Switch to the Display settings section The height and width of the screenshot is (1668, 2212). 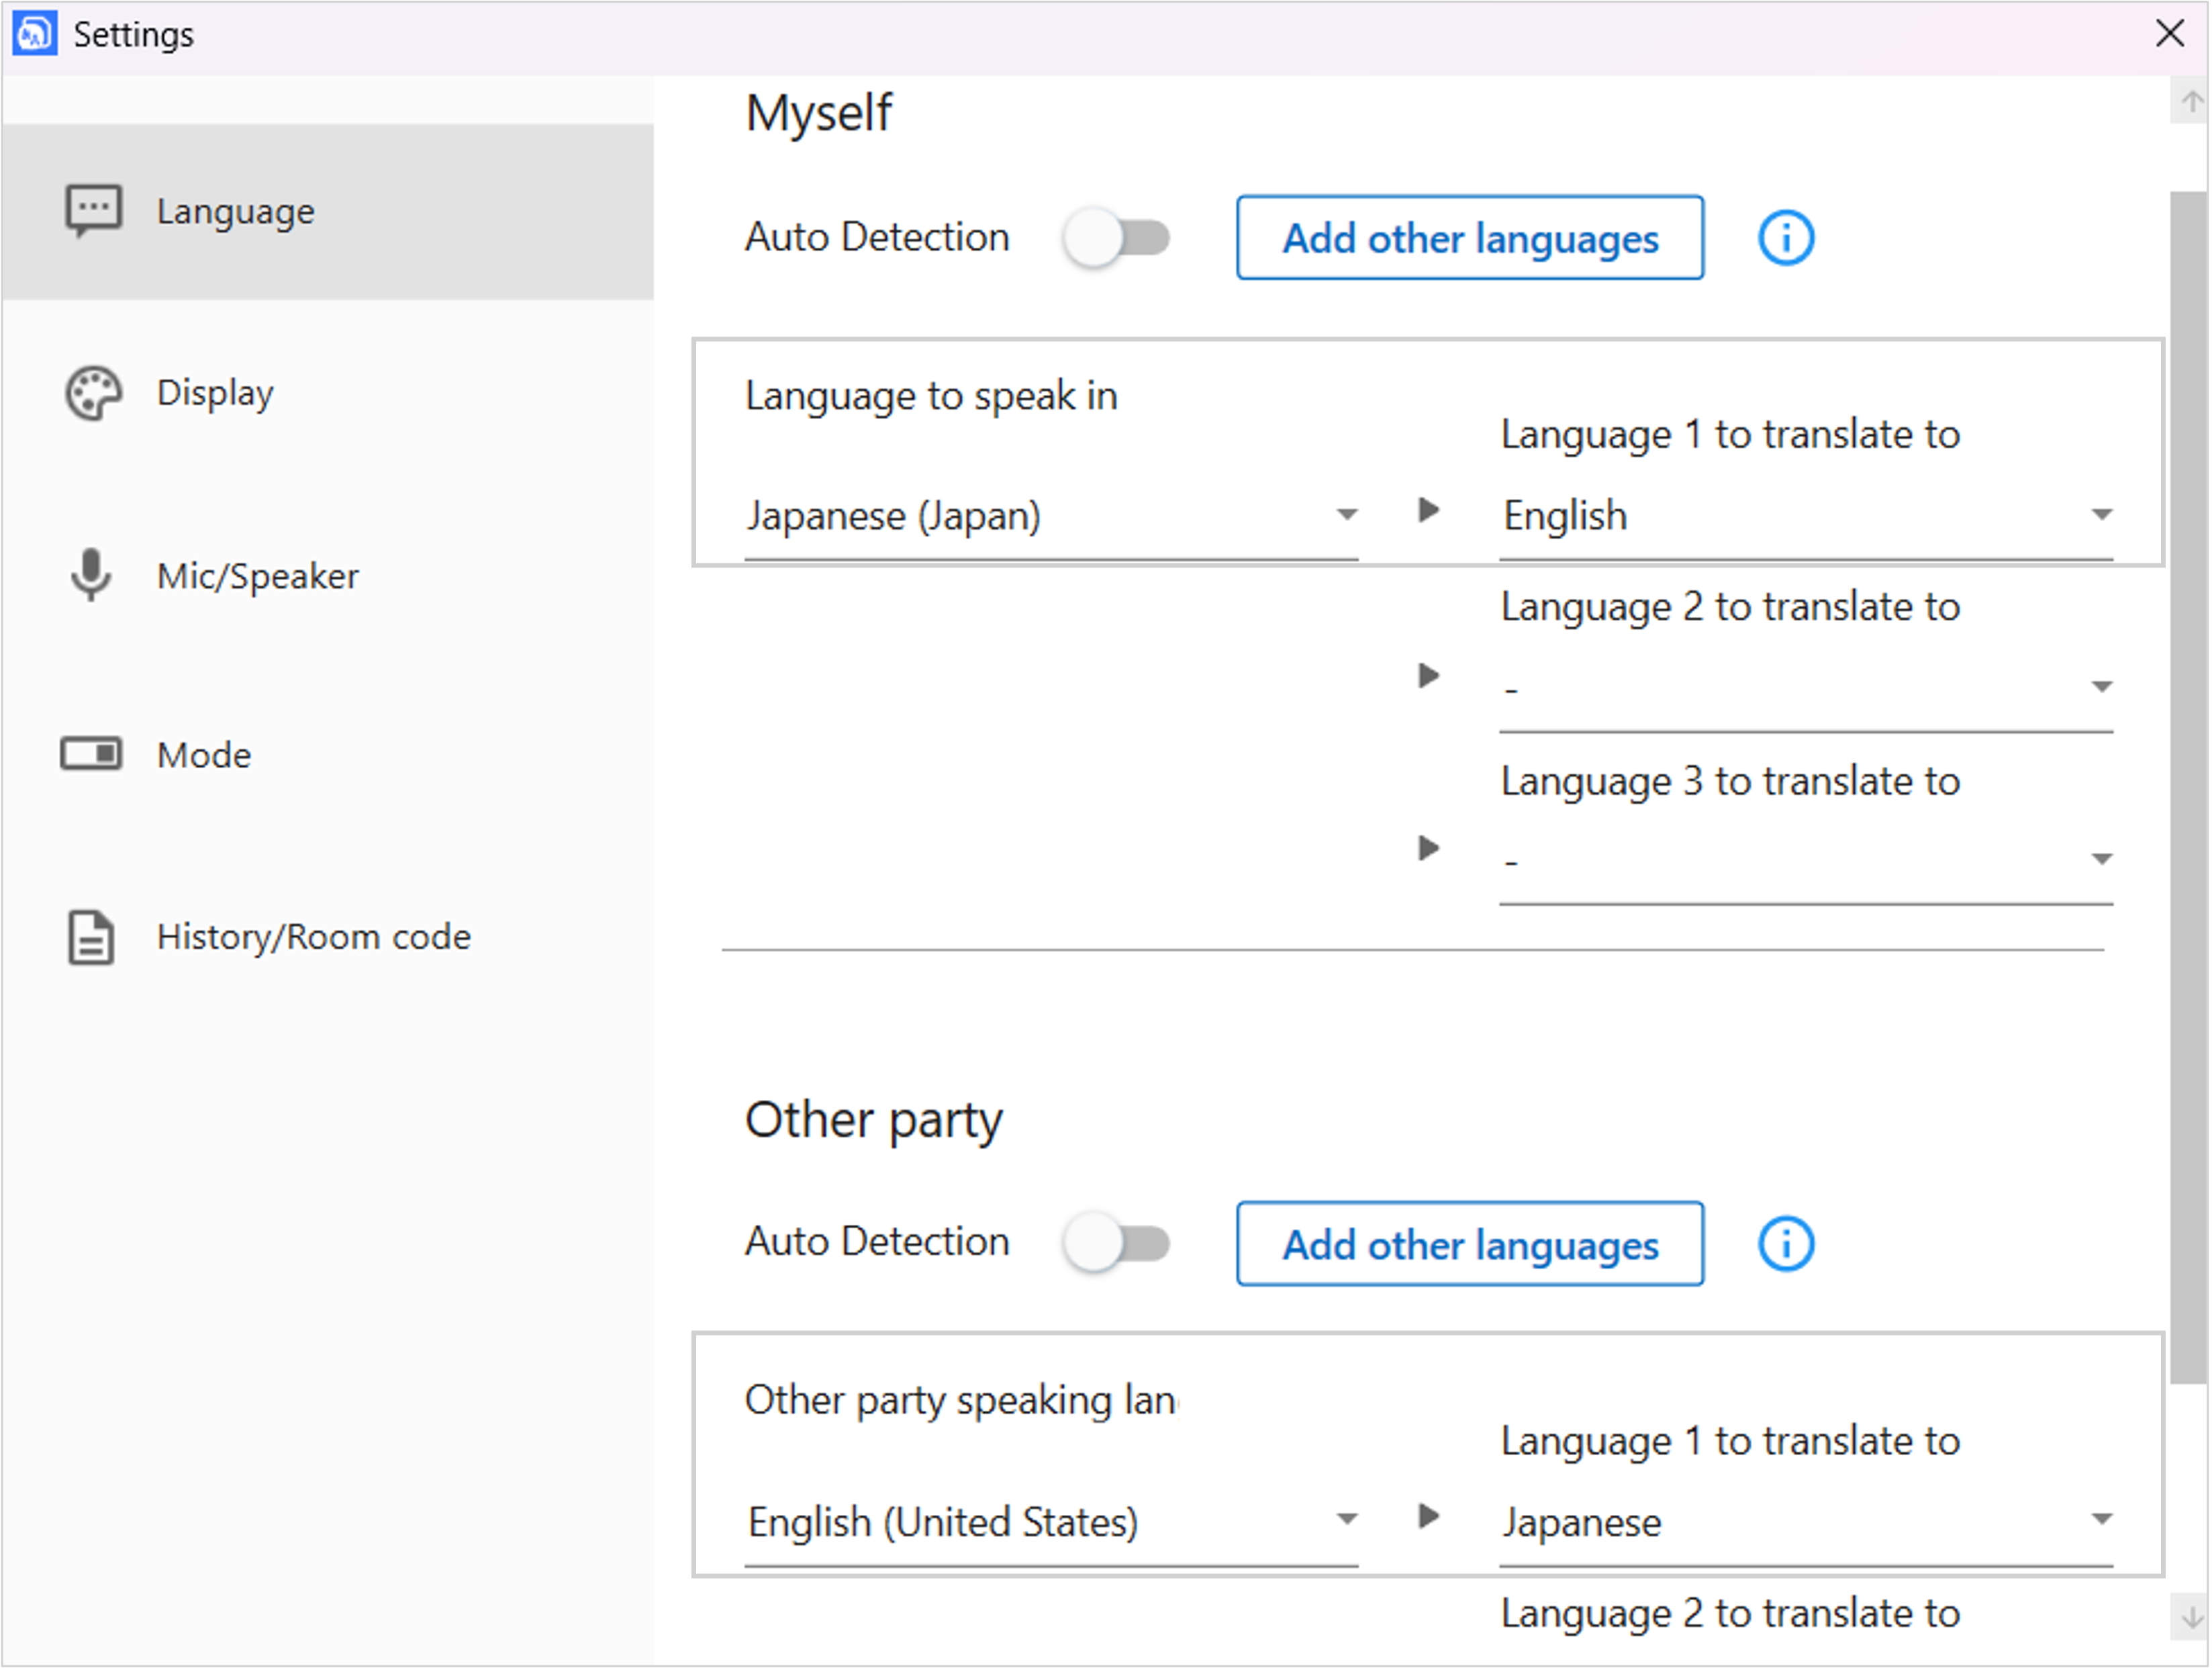328,393
